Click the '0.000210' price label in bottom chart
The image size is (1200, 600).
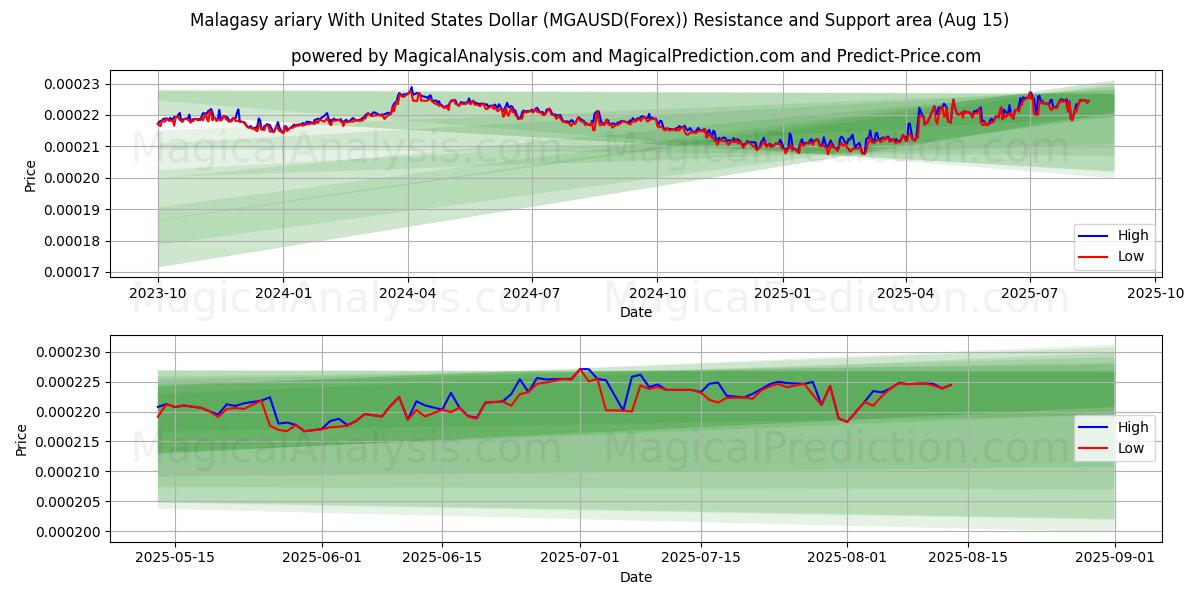click(69, 472)
